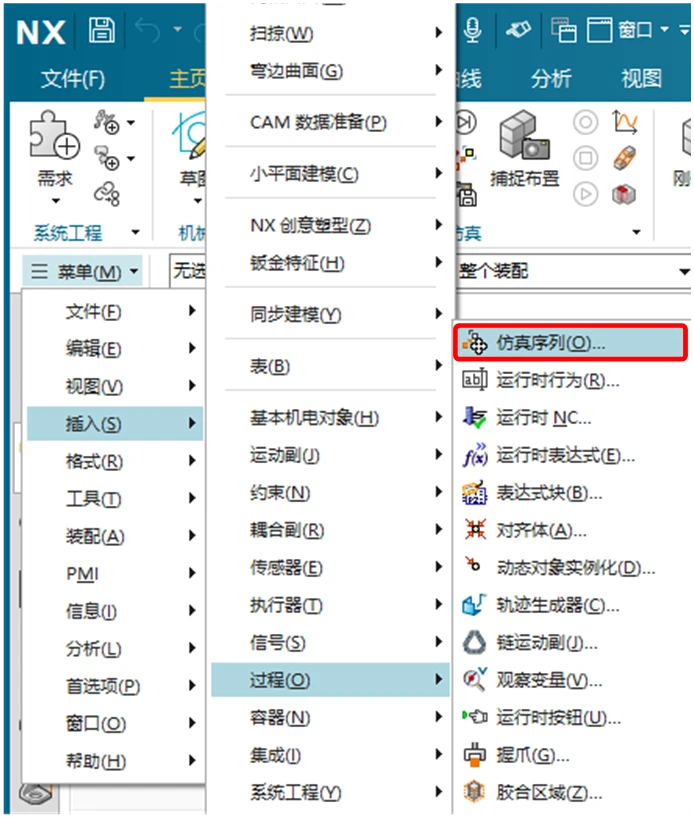Screen dimensions: 694x818
Task: Open the 窗口 dropdown in title bar
Action: tap(643, 30)
